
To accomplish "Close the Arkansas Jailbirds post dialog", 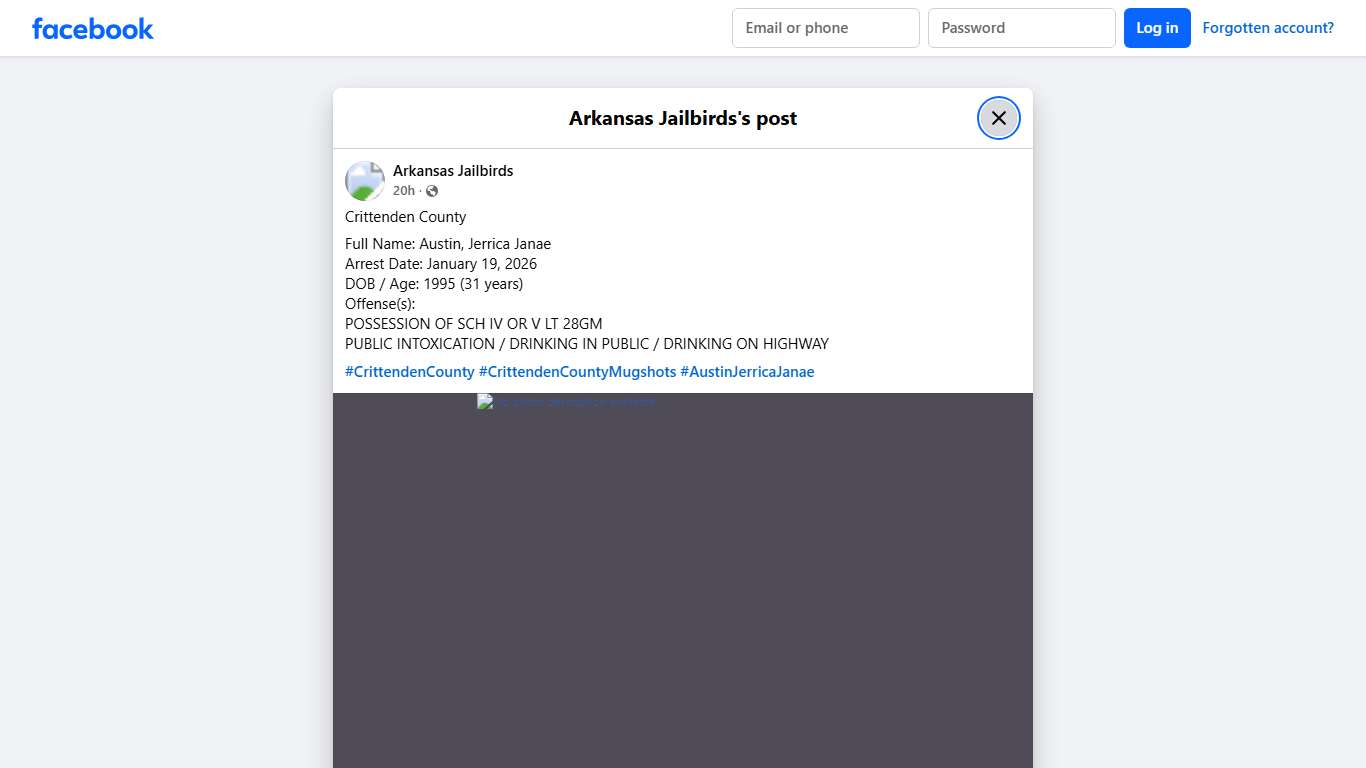I will 998,118.
